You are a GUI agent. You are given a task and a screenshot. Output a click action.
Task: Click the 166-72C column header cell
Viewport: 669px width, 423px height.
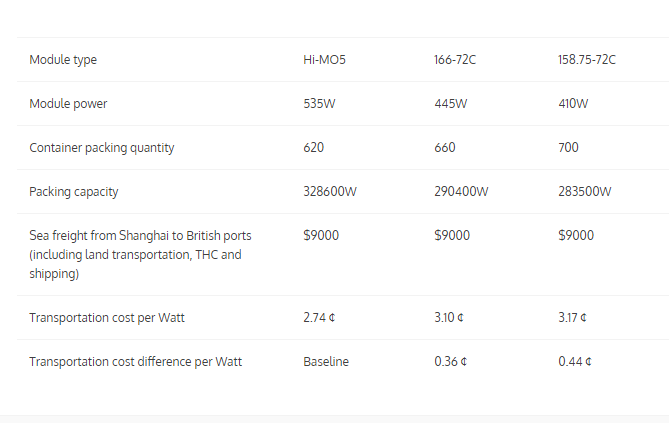pyautogui.click(x=455, y=60)
